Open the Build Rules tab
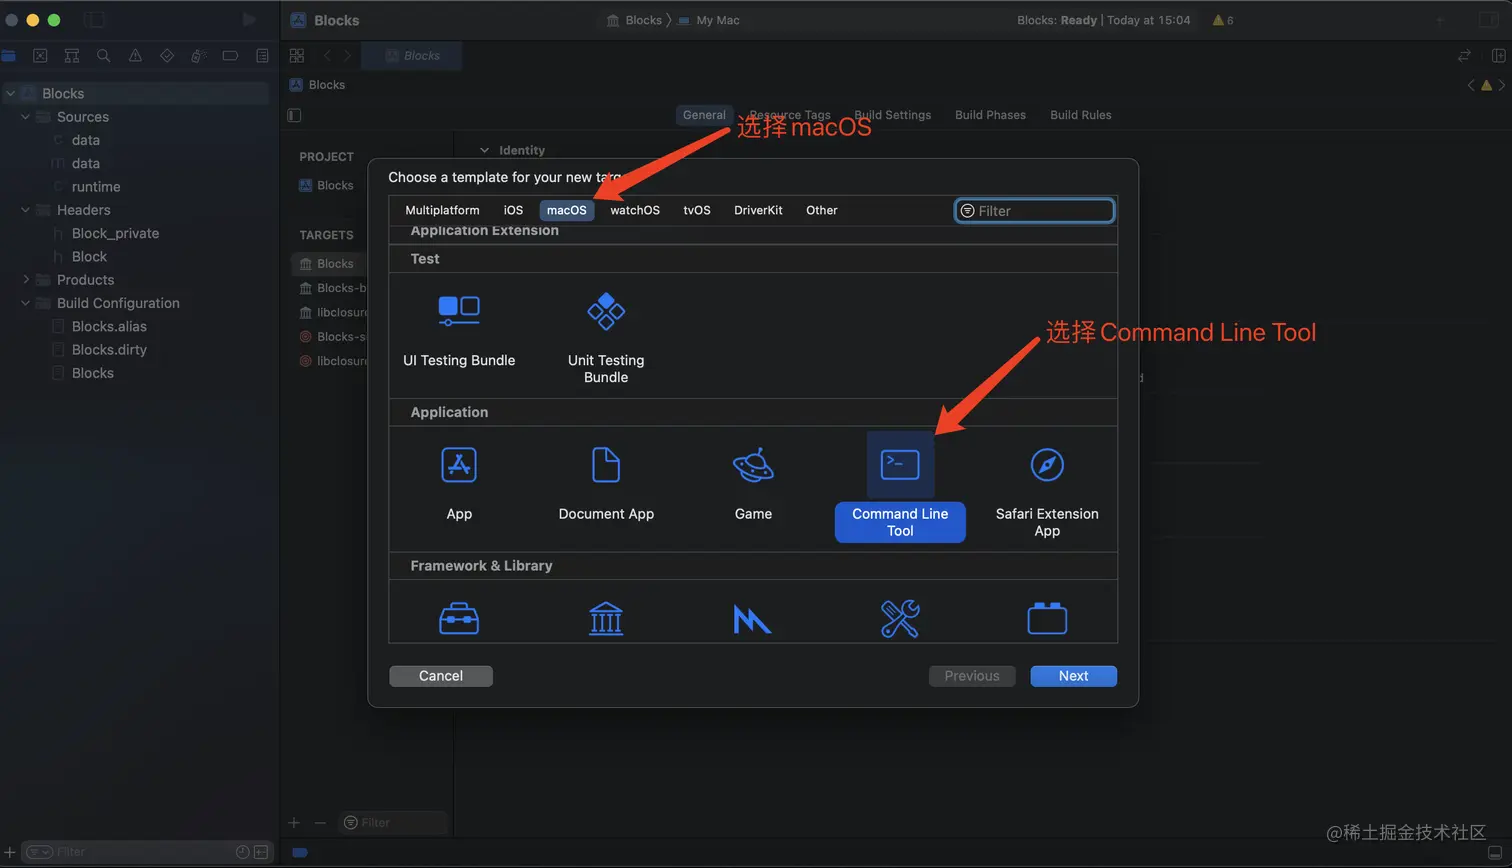The image size is (1512, 868). [x=1081, y=115]
